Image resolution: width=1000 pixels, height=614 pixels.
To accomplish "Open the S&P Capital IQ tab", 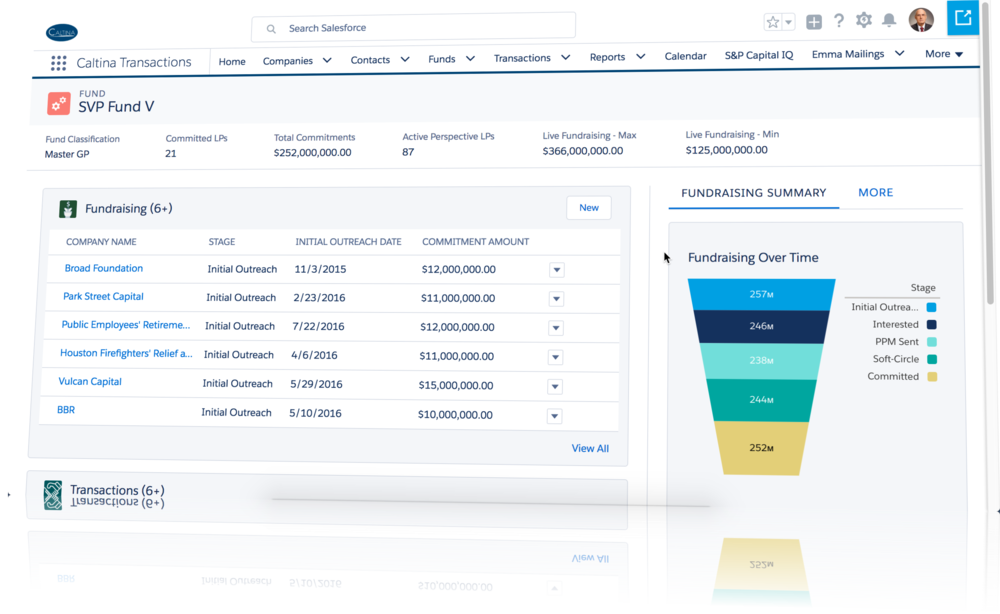I will tap(759, 55).
